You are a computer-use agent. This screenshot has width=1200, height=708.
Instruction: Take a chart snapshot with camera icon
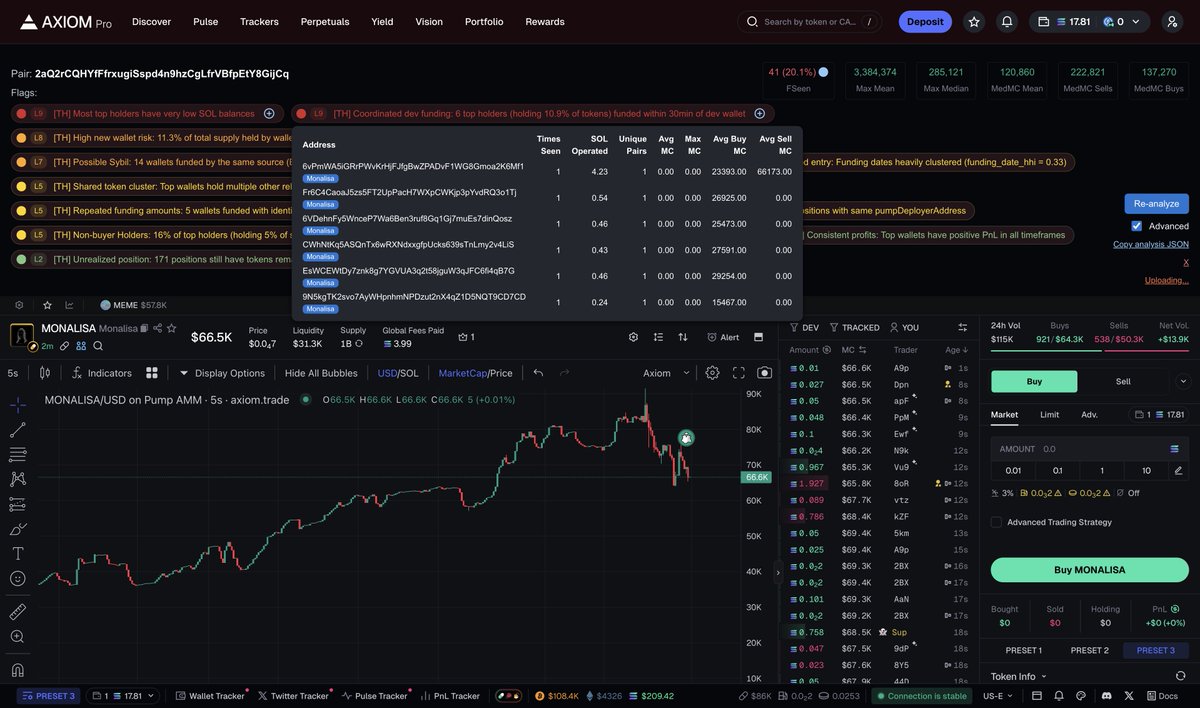pos(764,372)
